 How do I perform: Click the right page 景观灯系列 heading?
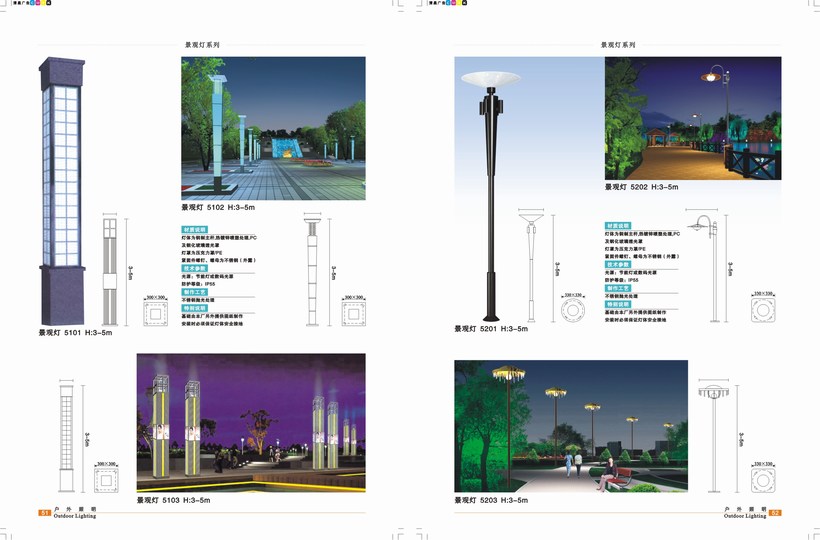[x=617, y=45]
